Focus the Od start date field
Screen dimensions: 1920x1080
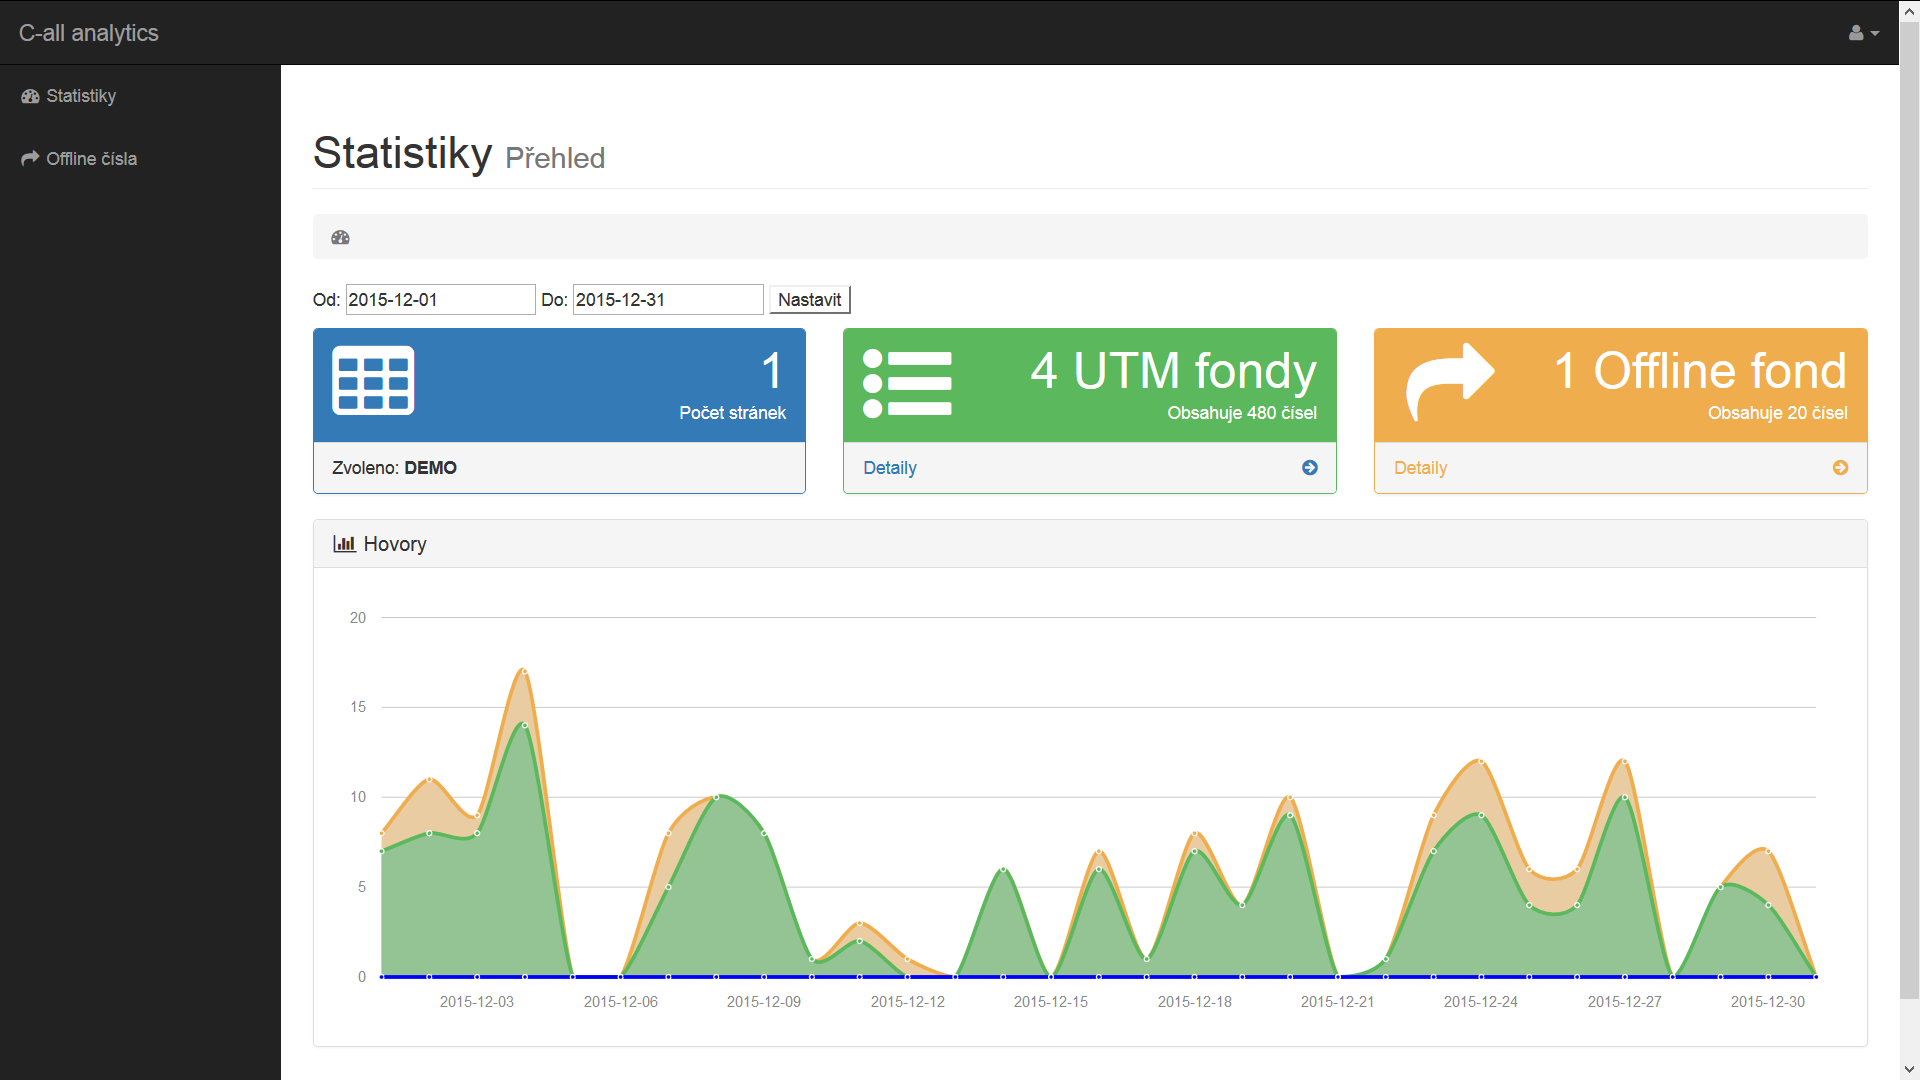440,300
